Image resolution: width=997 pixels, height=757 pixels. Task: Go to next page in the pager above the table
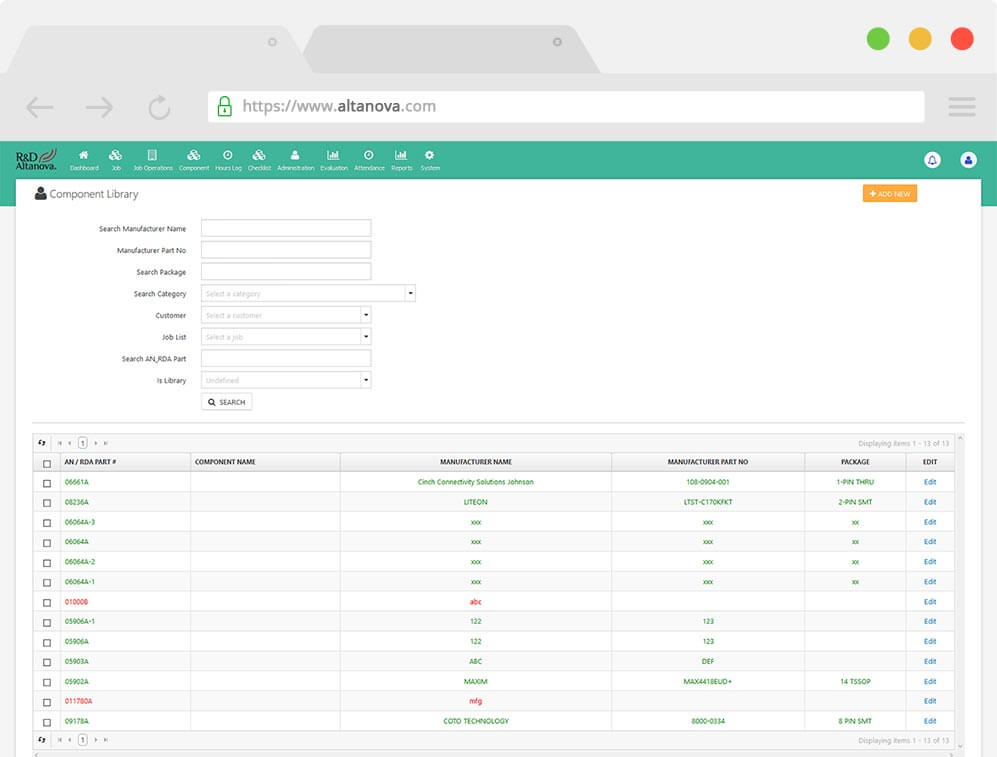coord(96,443)
